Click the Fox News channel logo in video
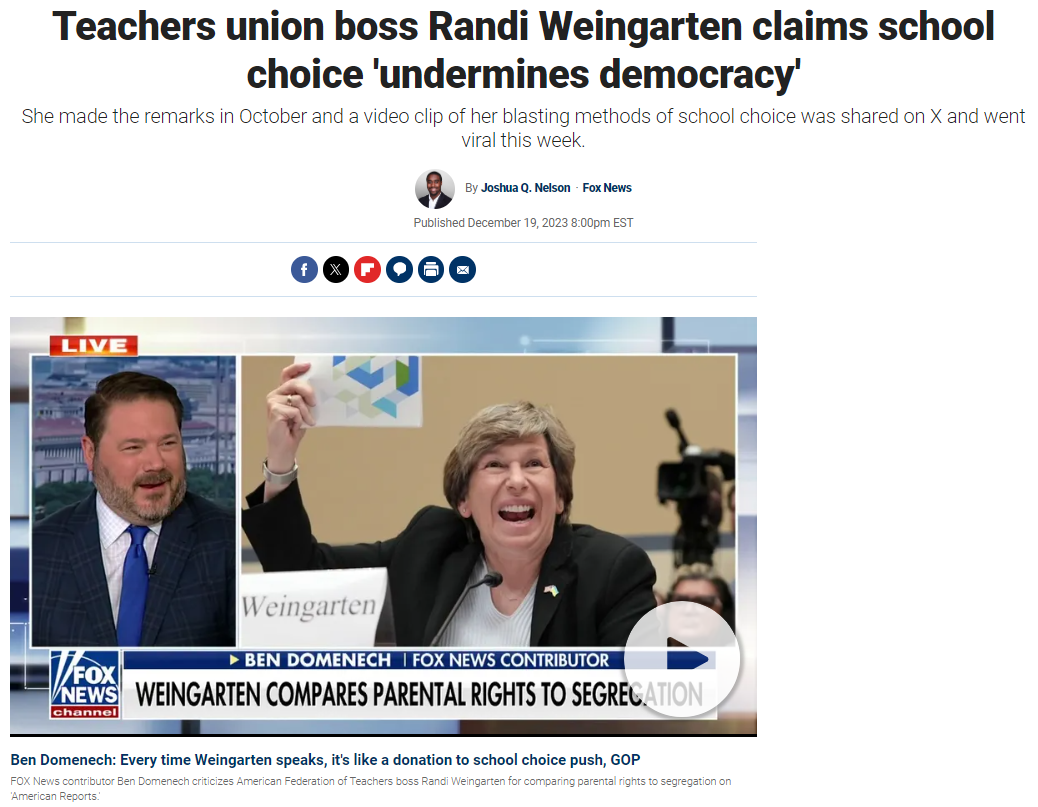The height and width of the screenshot is (807, 1038). click(85, 685)
